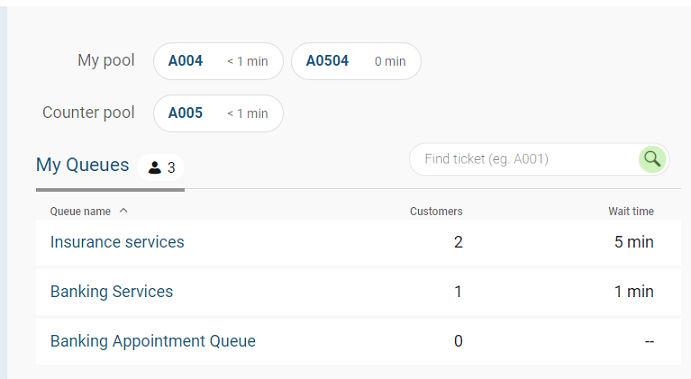
Task: Toggle Queue name sort arrow
Action: click(x=123, y=211)
